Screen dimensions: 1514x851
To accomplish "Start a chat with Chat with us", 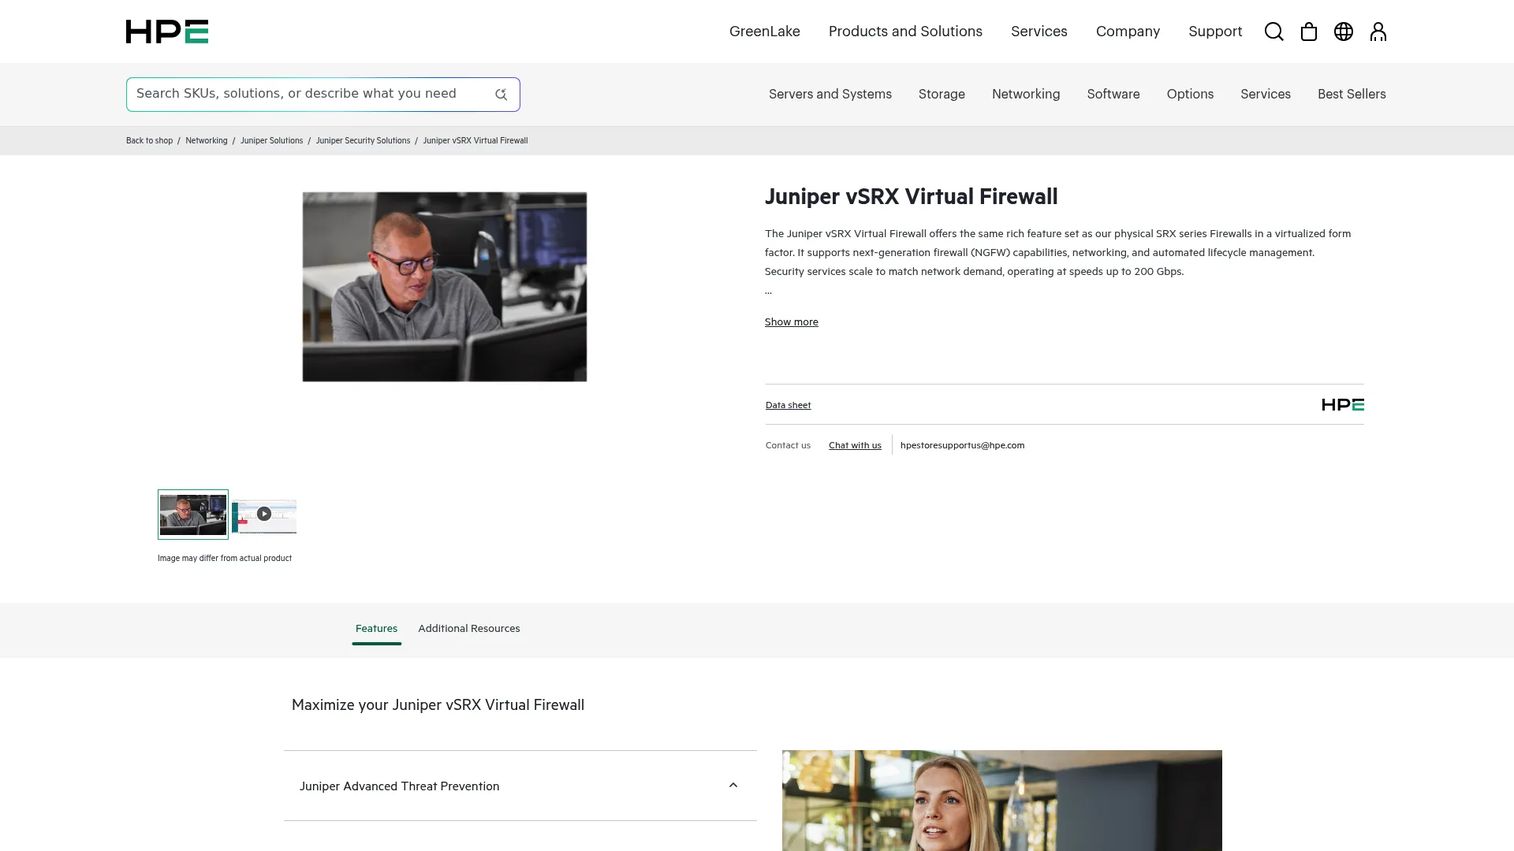I will (855, 446).
